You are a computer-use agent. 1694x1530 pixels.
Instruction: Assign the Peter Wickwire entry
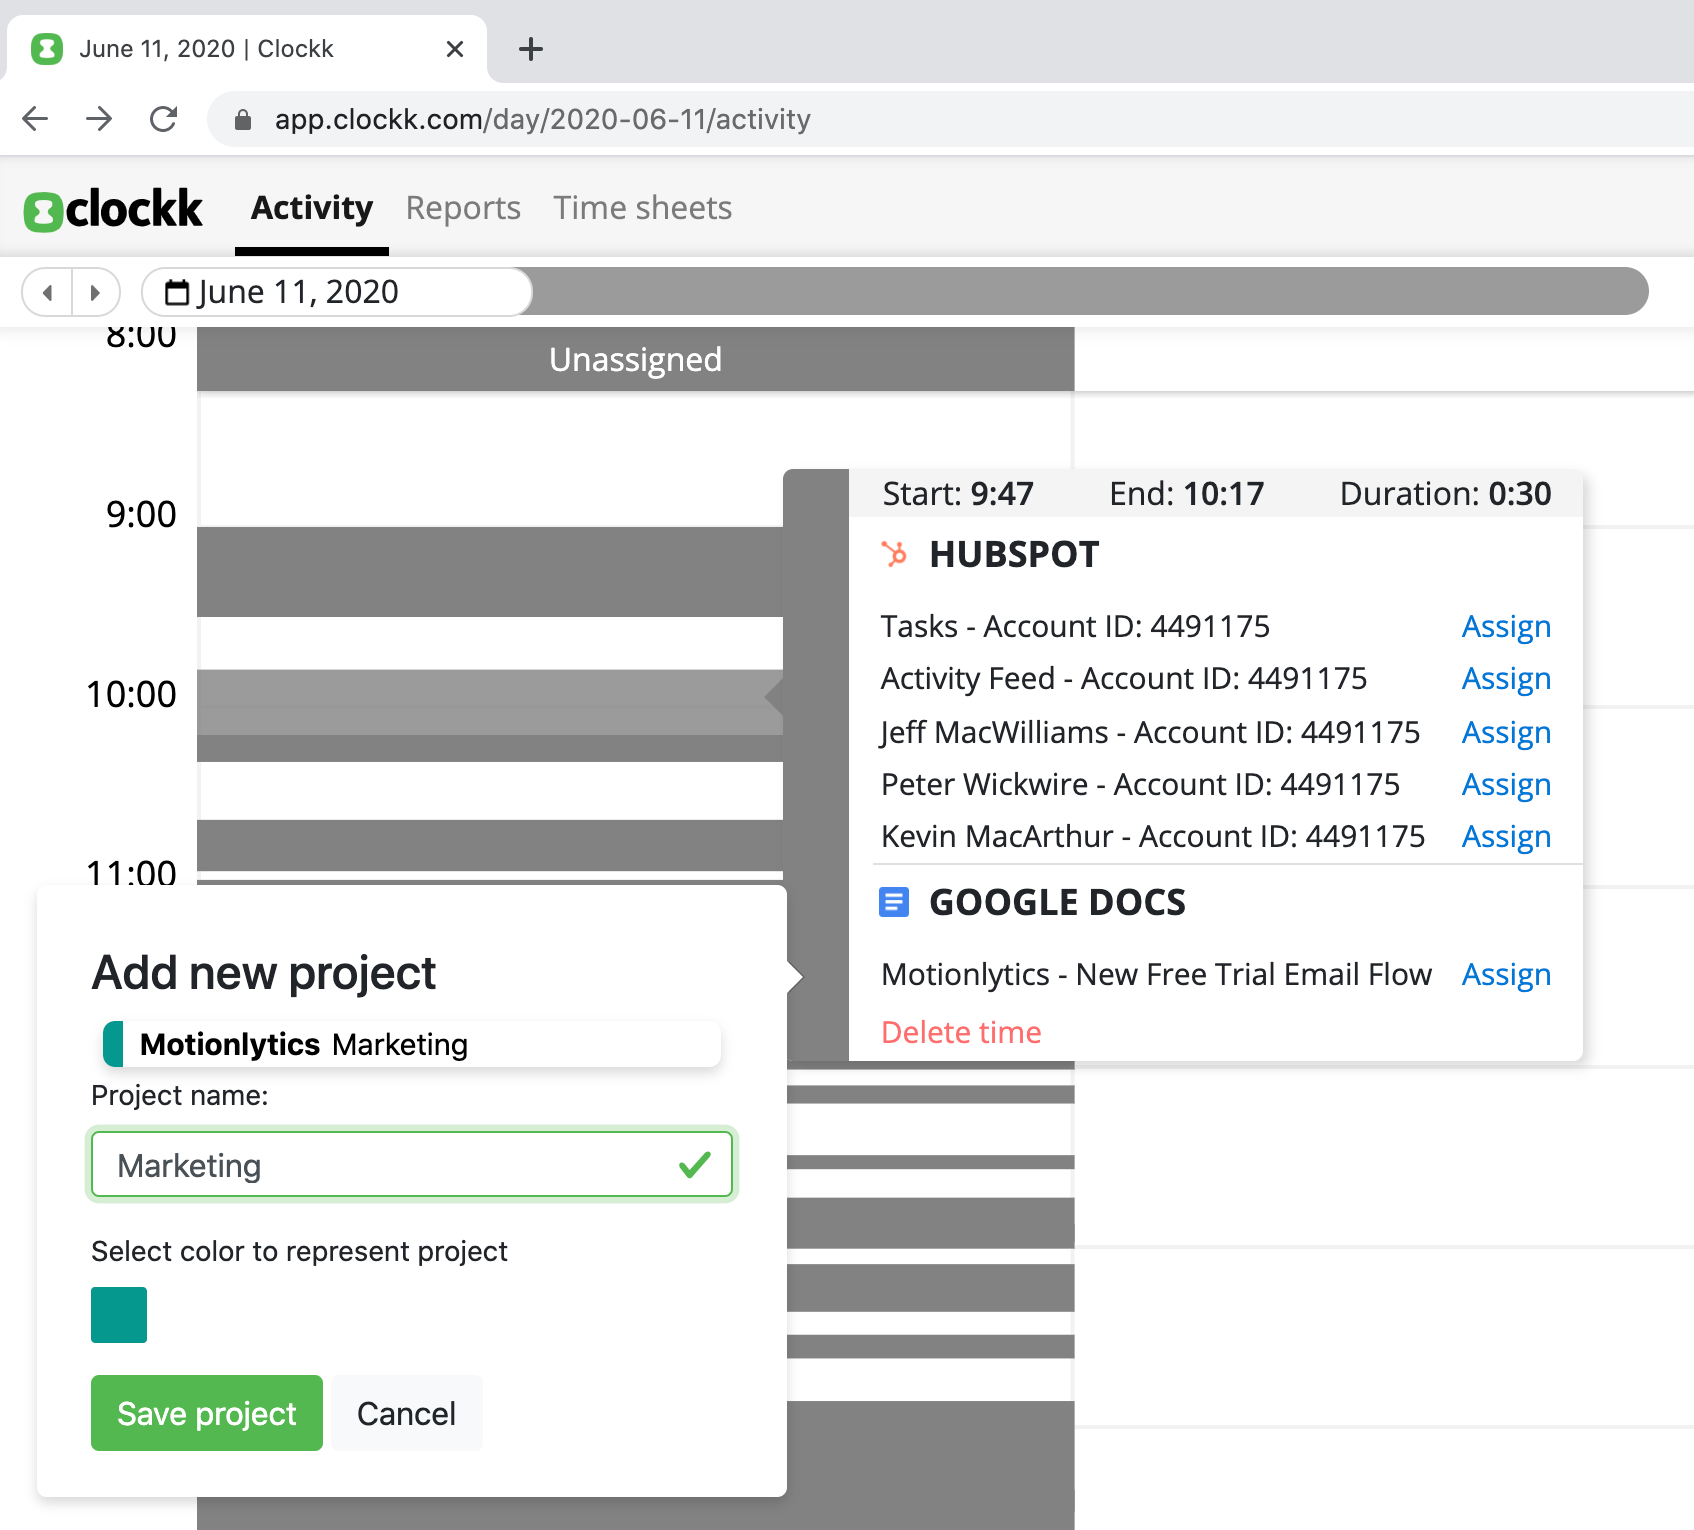click(1506, 785)
